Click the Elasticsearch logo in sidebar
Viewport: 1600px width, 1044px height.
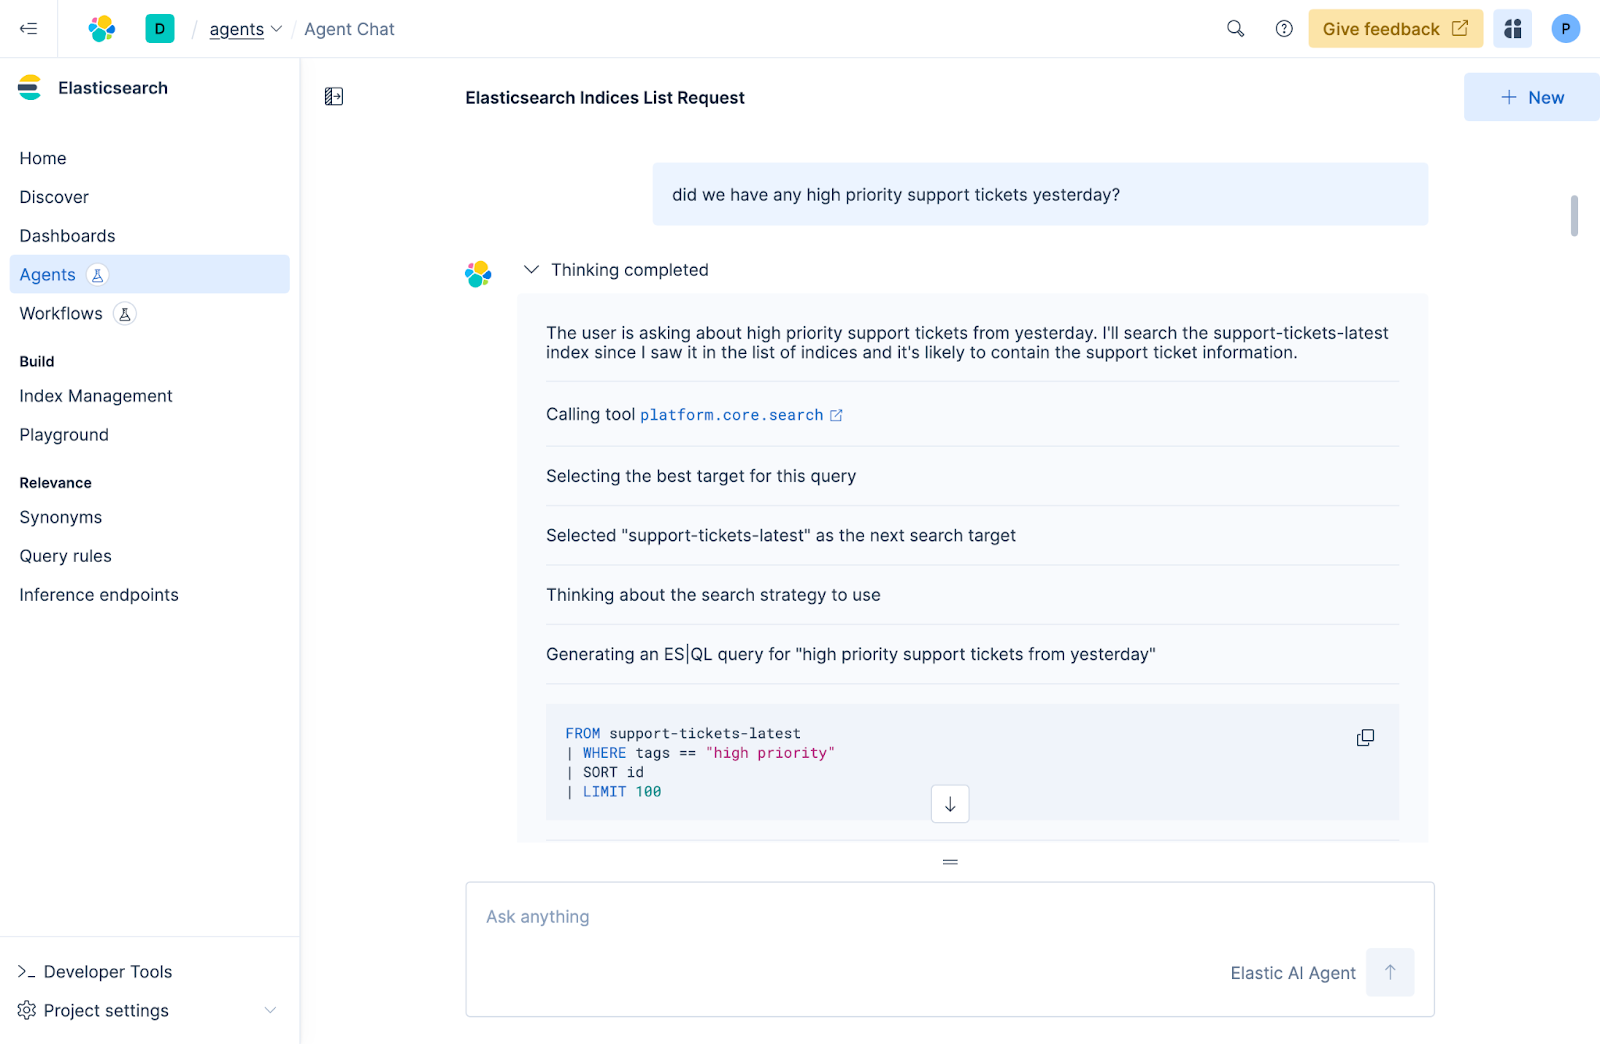pos(30,88)
